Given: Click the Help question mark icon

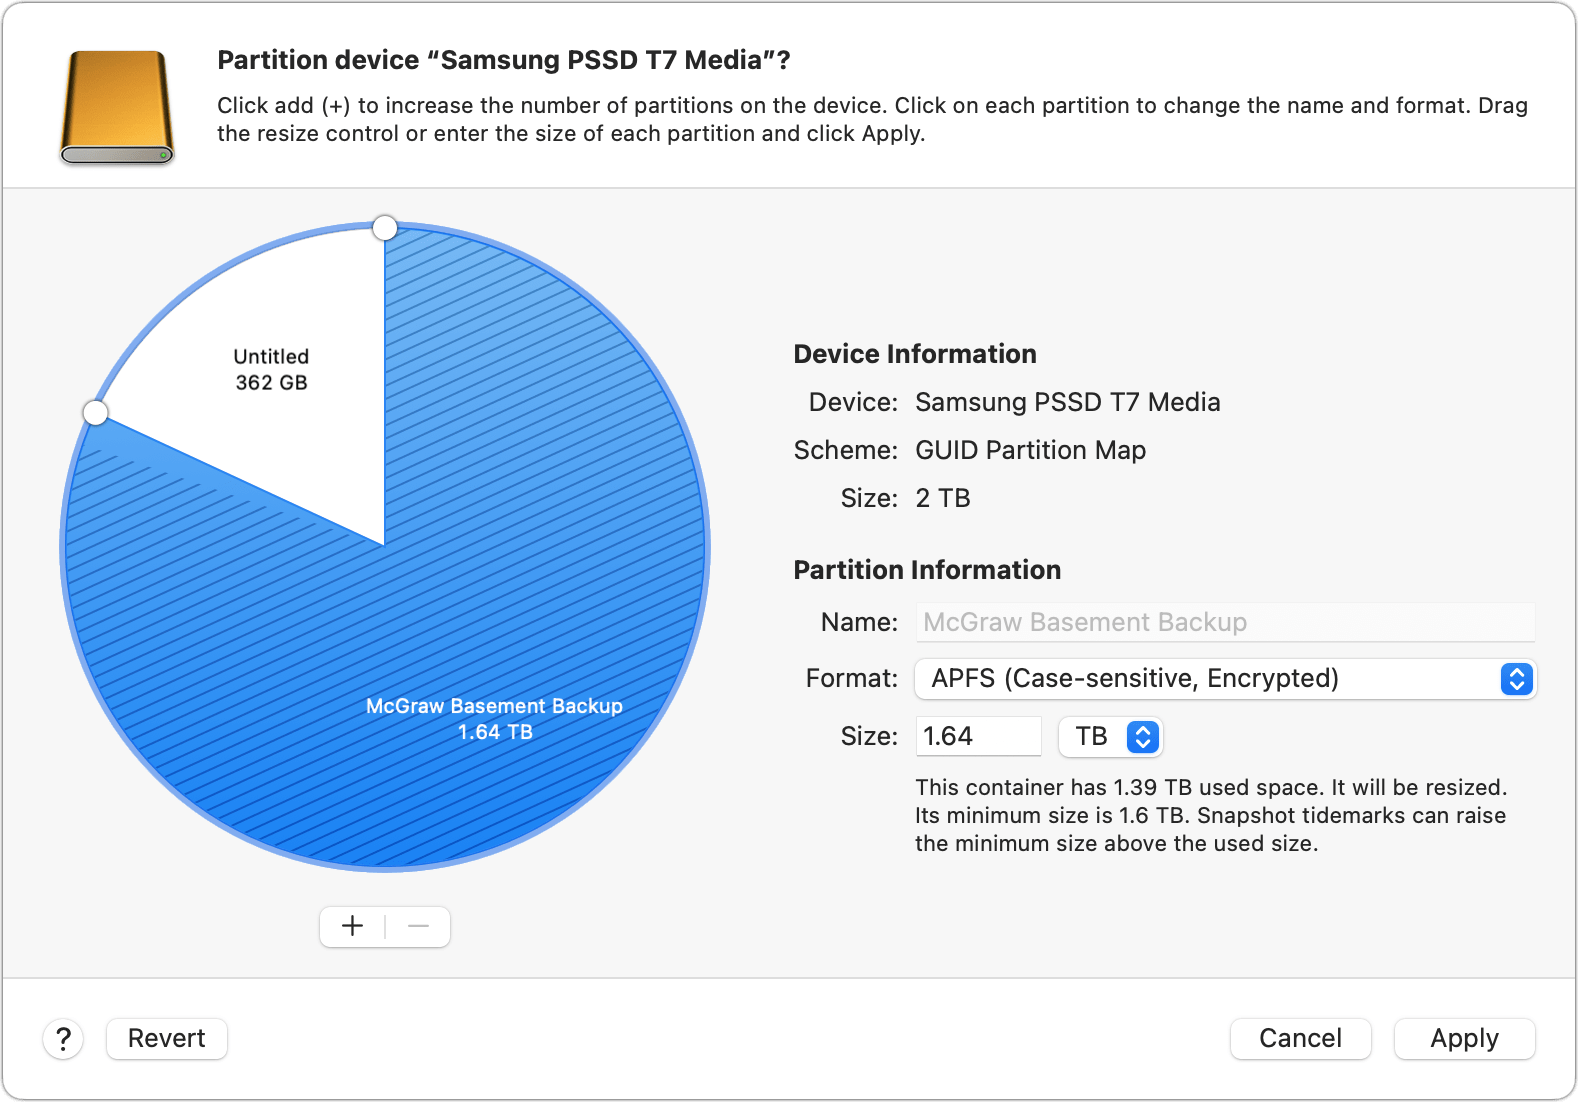Looking at the screenshot, I should tap(63, 1039).
